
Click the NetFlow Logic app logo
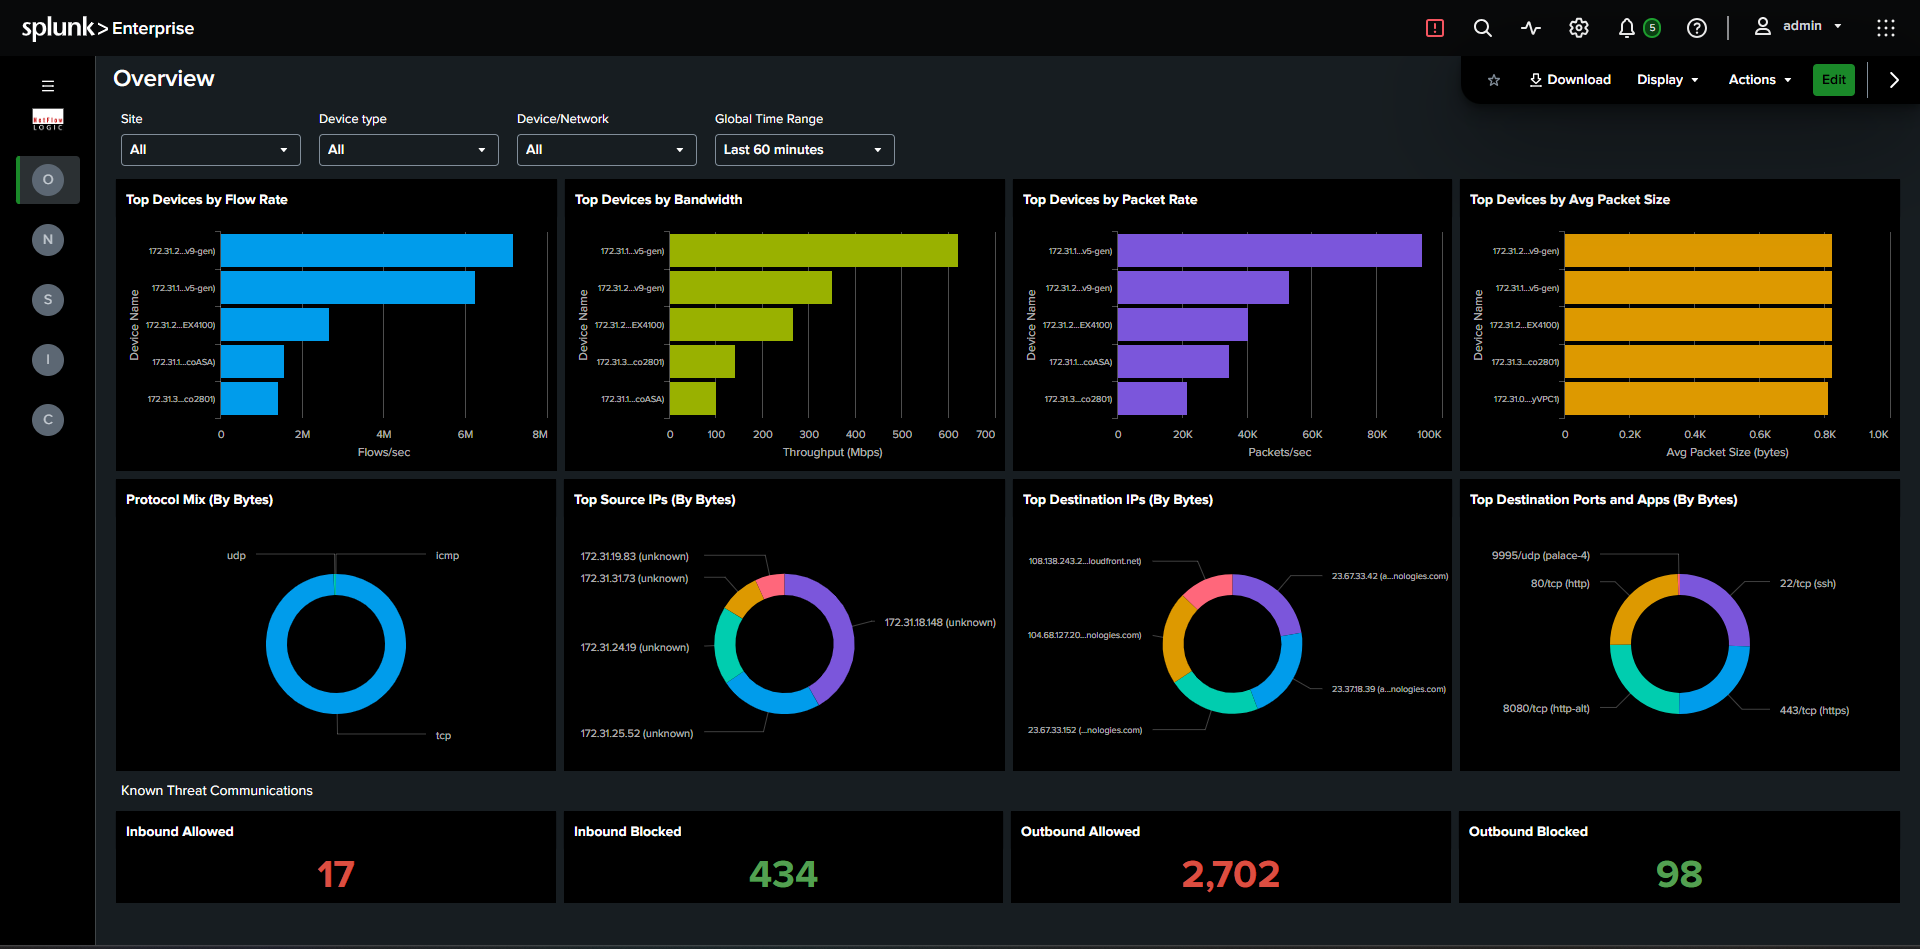48,120
